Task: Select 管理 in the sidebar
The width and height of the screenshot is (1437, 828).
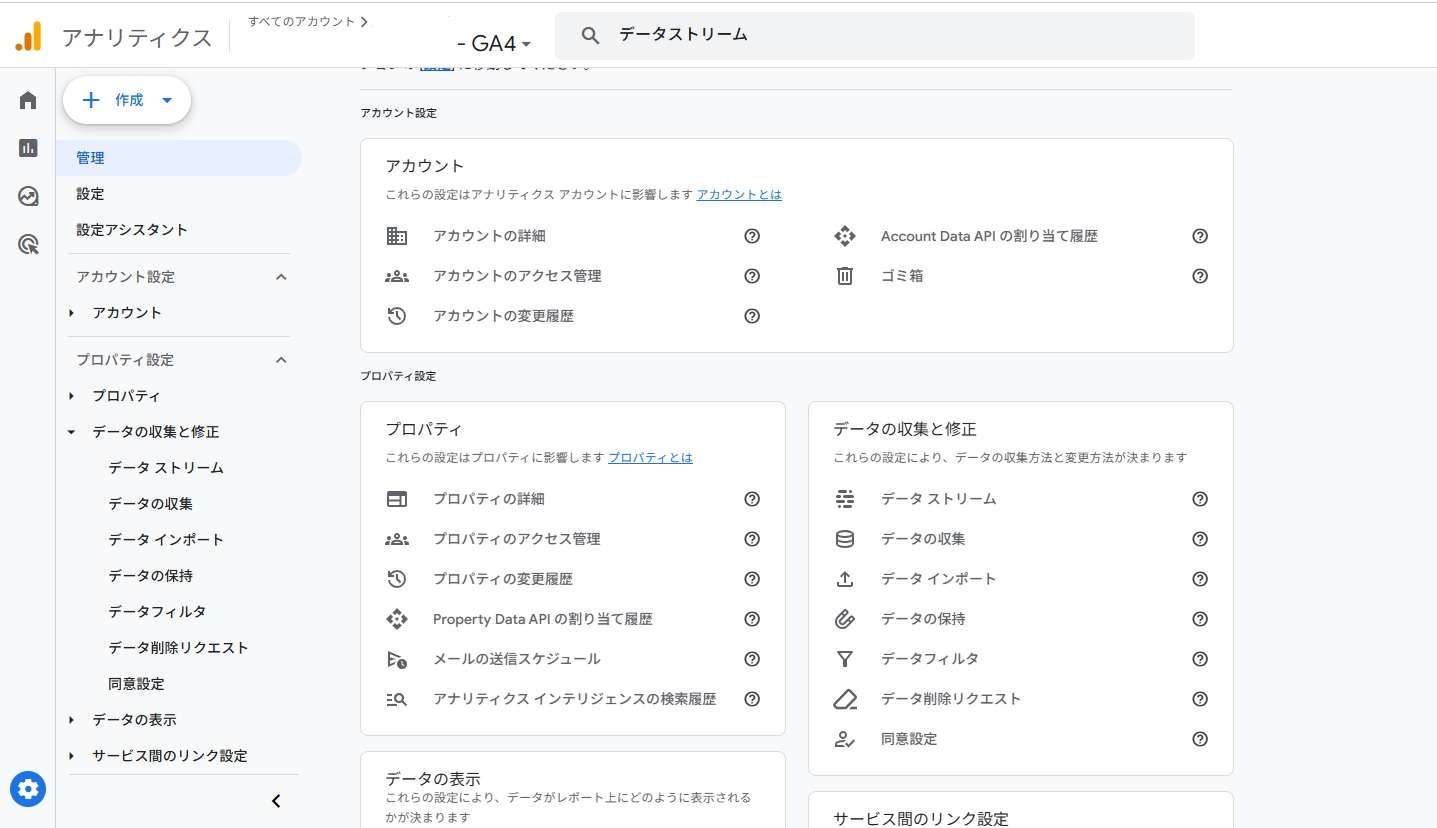Action: pyautogui.click(x=179, y=158)
